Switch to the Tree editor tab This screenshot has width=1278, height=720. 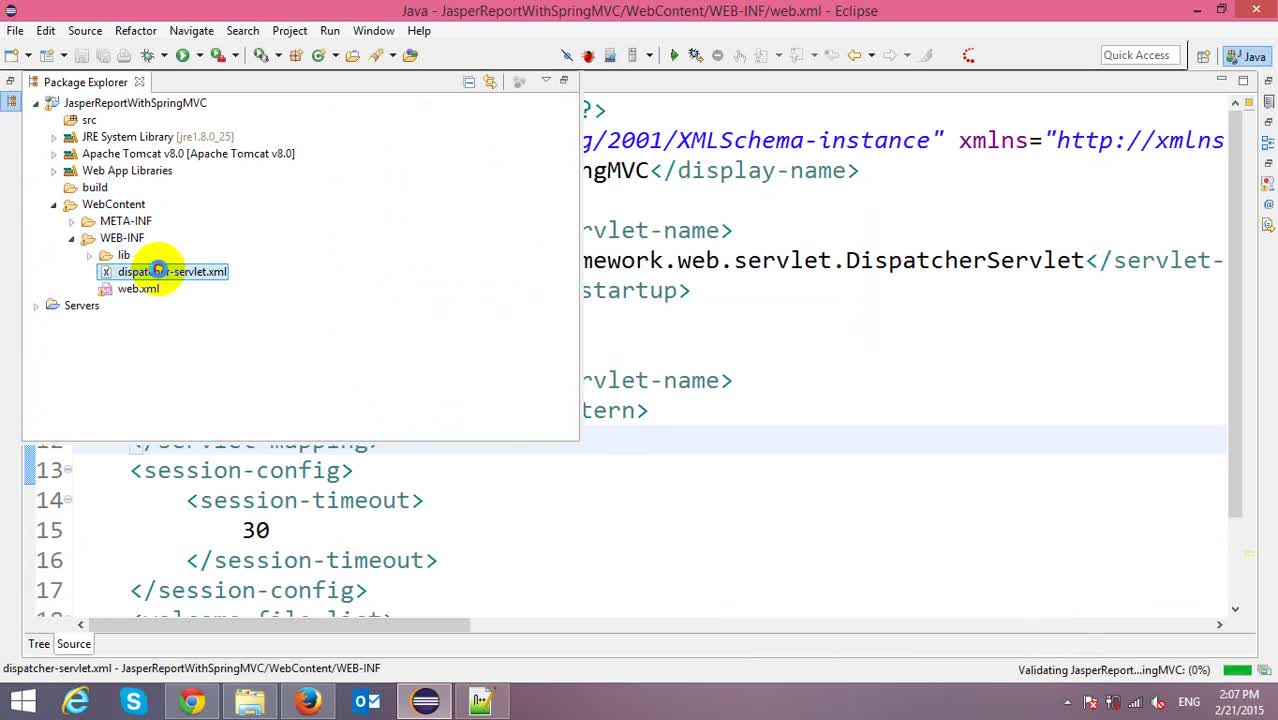pos(39,644)
